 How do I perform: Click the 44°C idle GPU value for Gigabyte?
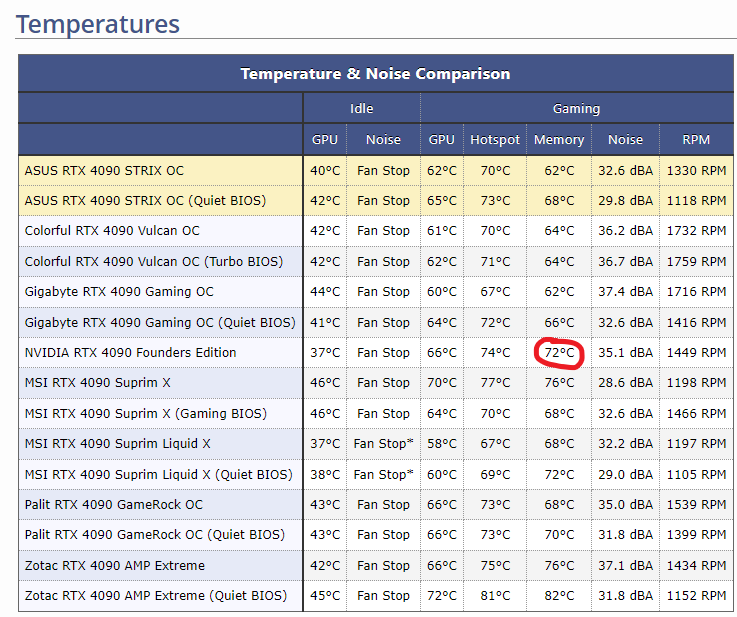(x=325, y=292)
